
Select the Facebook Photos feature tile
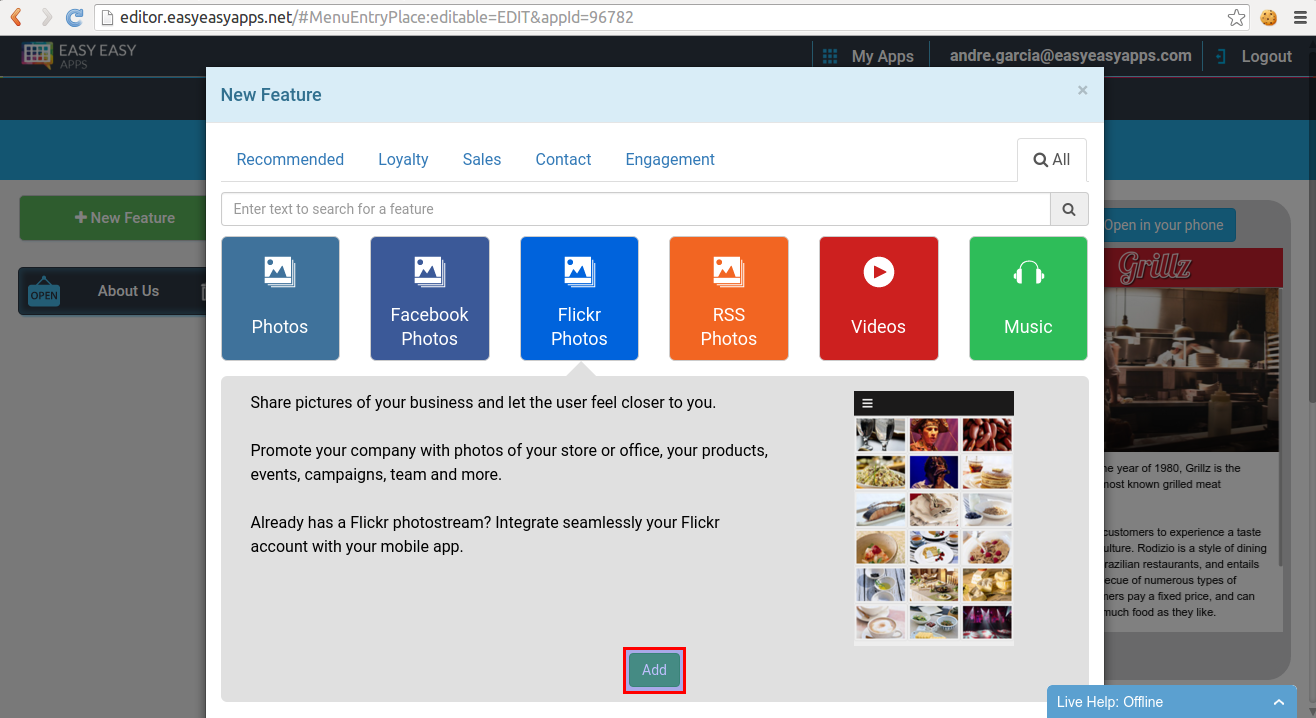pyautogui.click(x=429, y=298)
